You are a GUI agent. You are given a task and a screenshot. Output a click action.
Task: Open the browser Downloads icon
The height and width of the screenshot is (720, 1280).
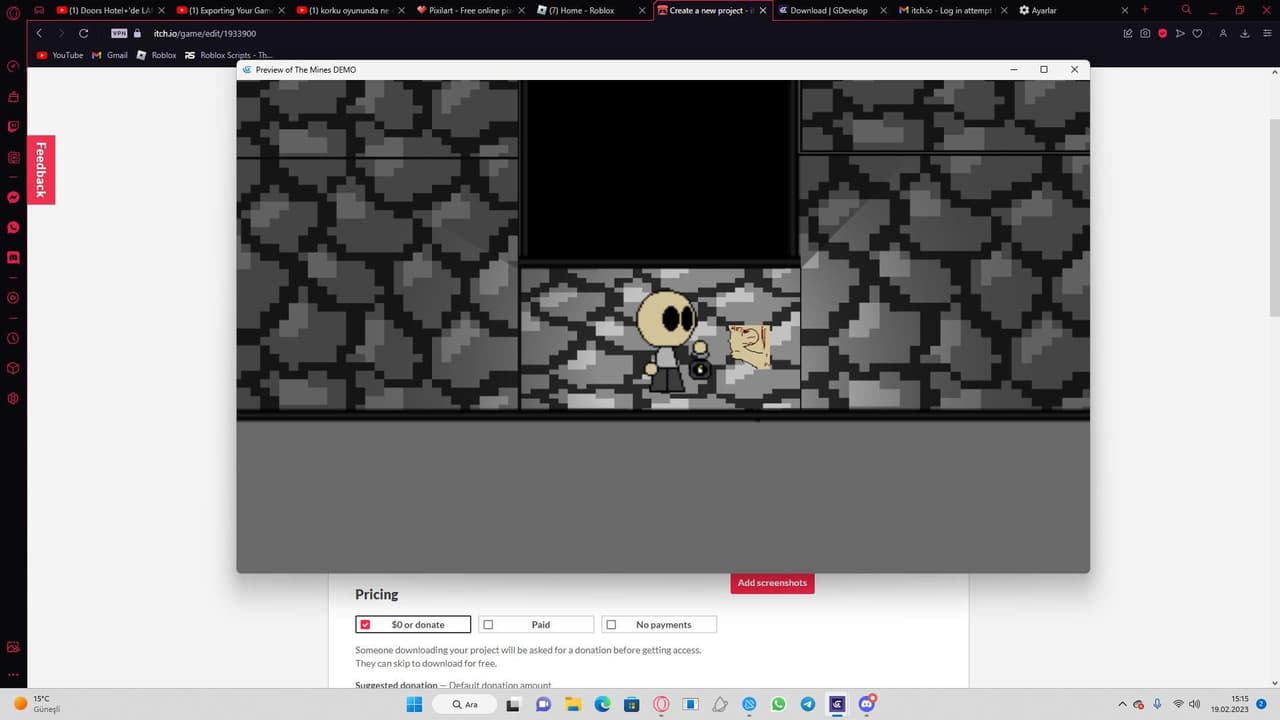pos(1245,33)
